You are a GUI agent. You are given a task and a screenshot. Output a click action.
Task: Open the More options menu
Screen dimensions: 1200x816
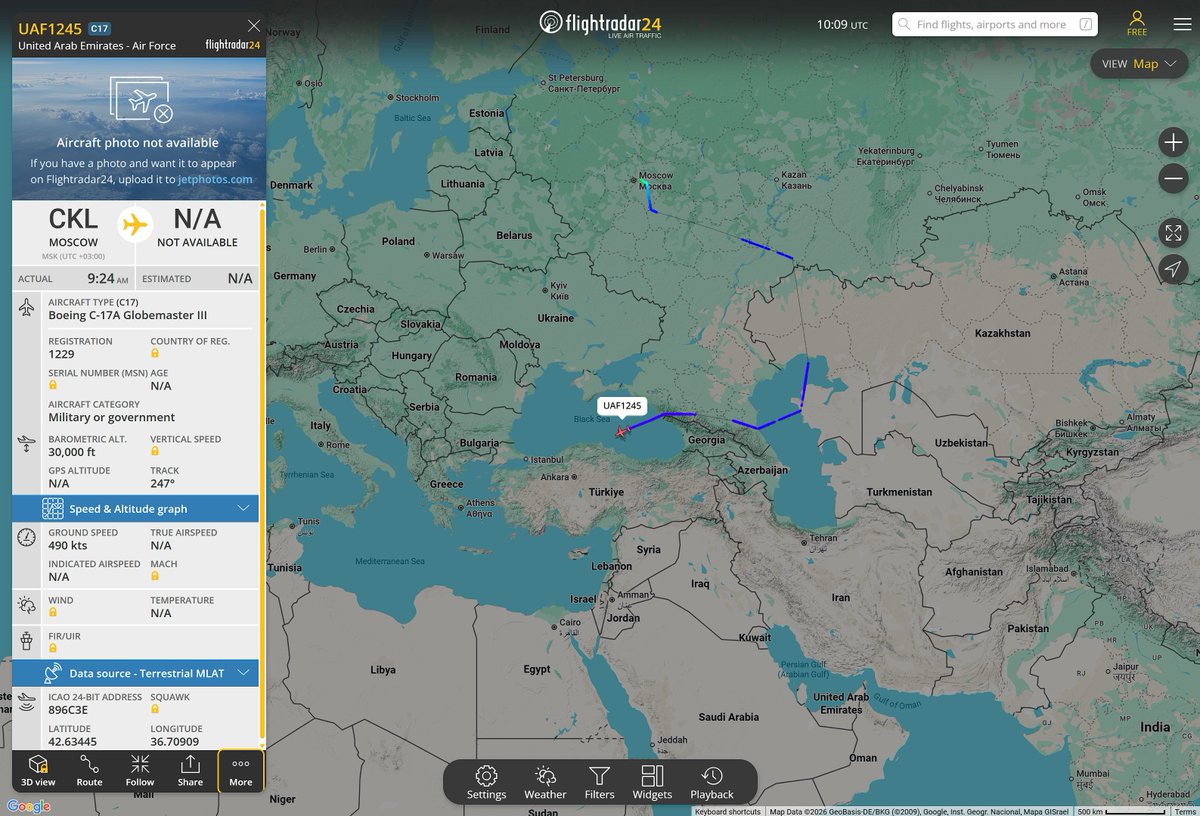tap(241, 771)
